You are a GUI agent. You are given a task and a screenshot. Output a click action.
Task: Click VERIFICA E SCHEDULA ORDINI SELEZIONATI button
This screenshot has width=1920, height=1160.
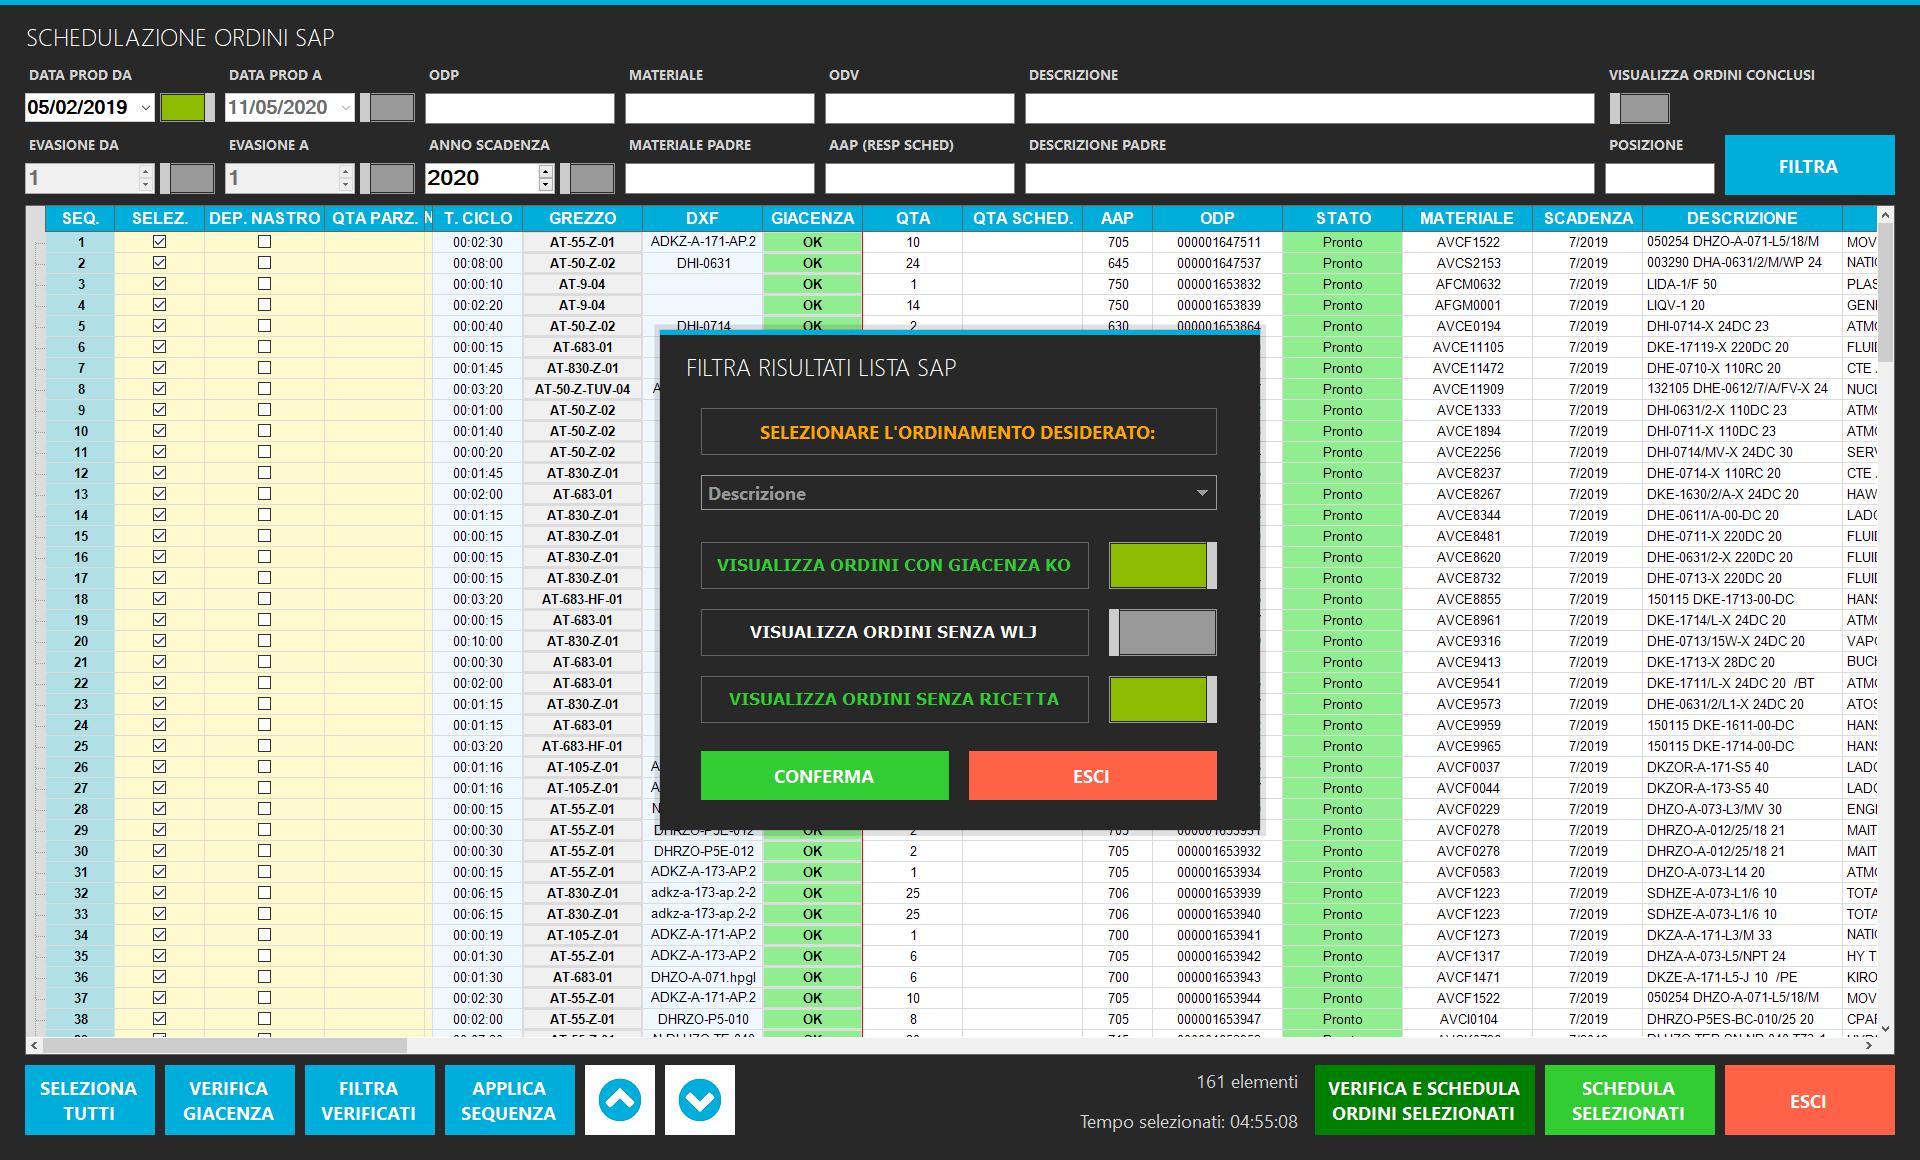(1424, 1100)
